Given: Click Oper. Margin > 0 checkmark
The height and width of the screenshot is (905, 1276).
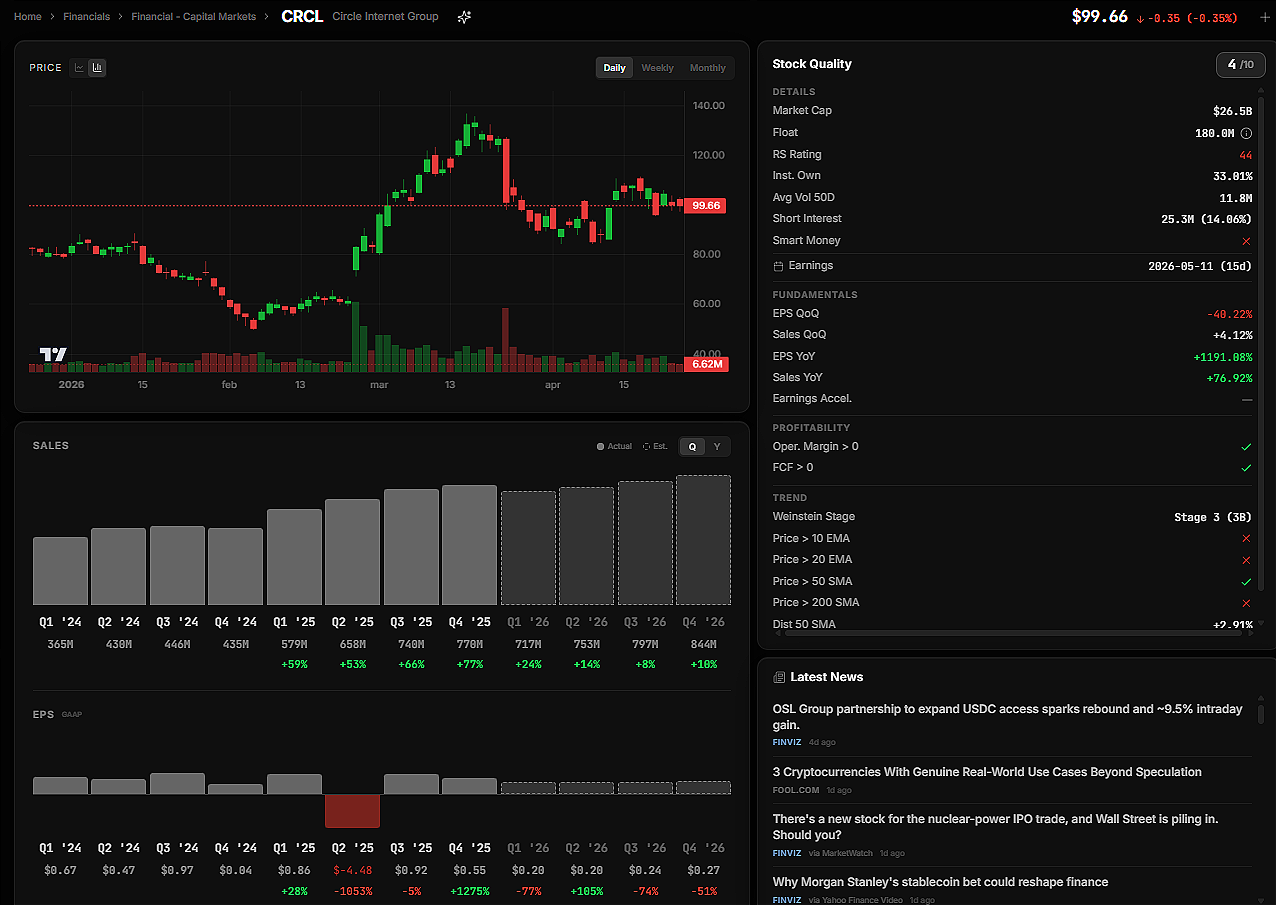Looking at the screenshot, I should pos(1246,447).
